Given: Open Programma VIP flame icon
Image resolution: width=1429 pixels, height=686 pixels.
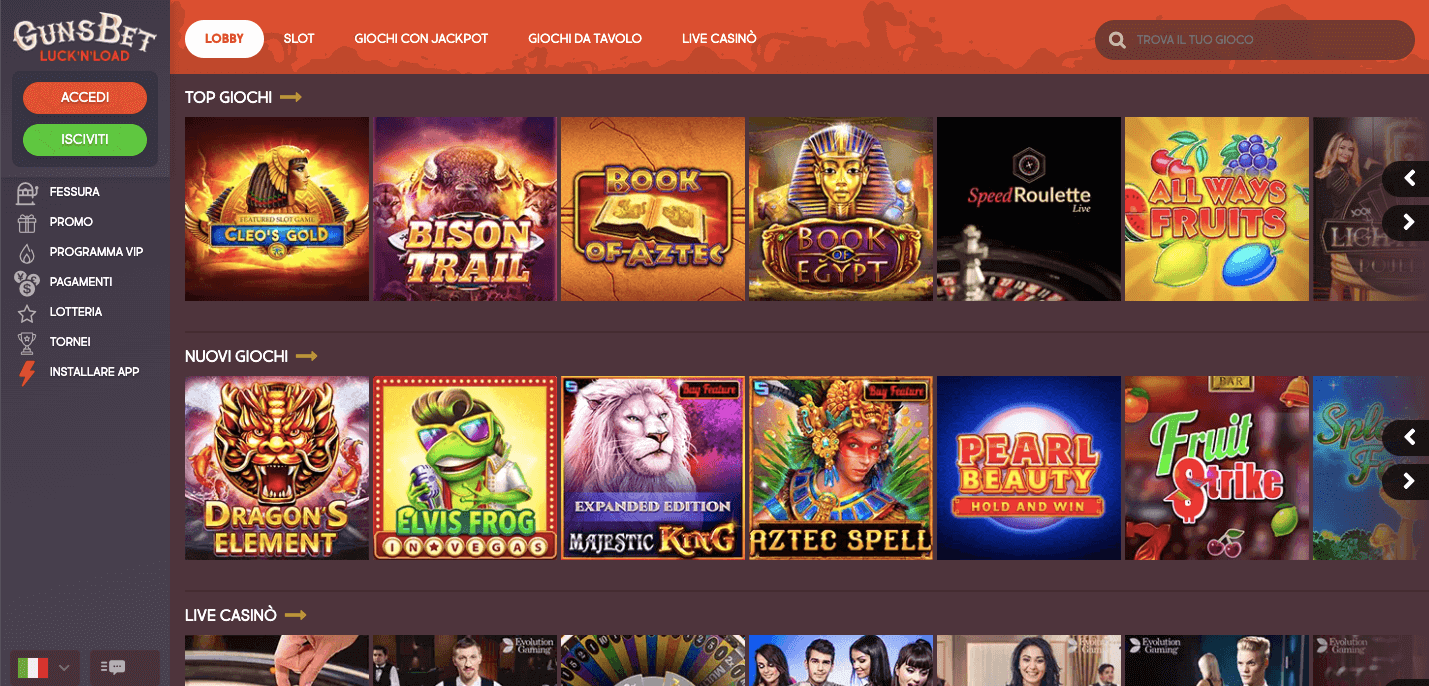Looking at the screenshot, I should (27, 252).
